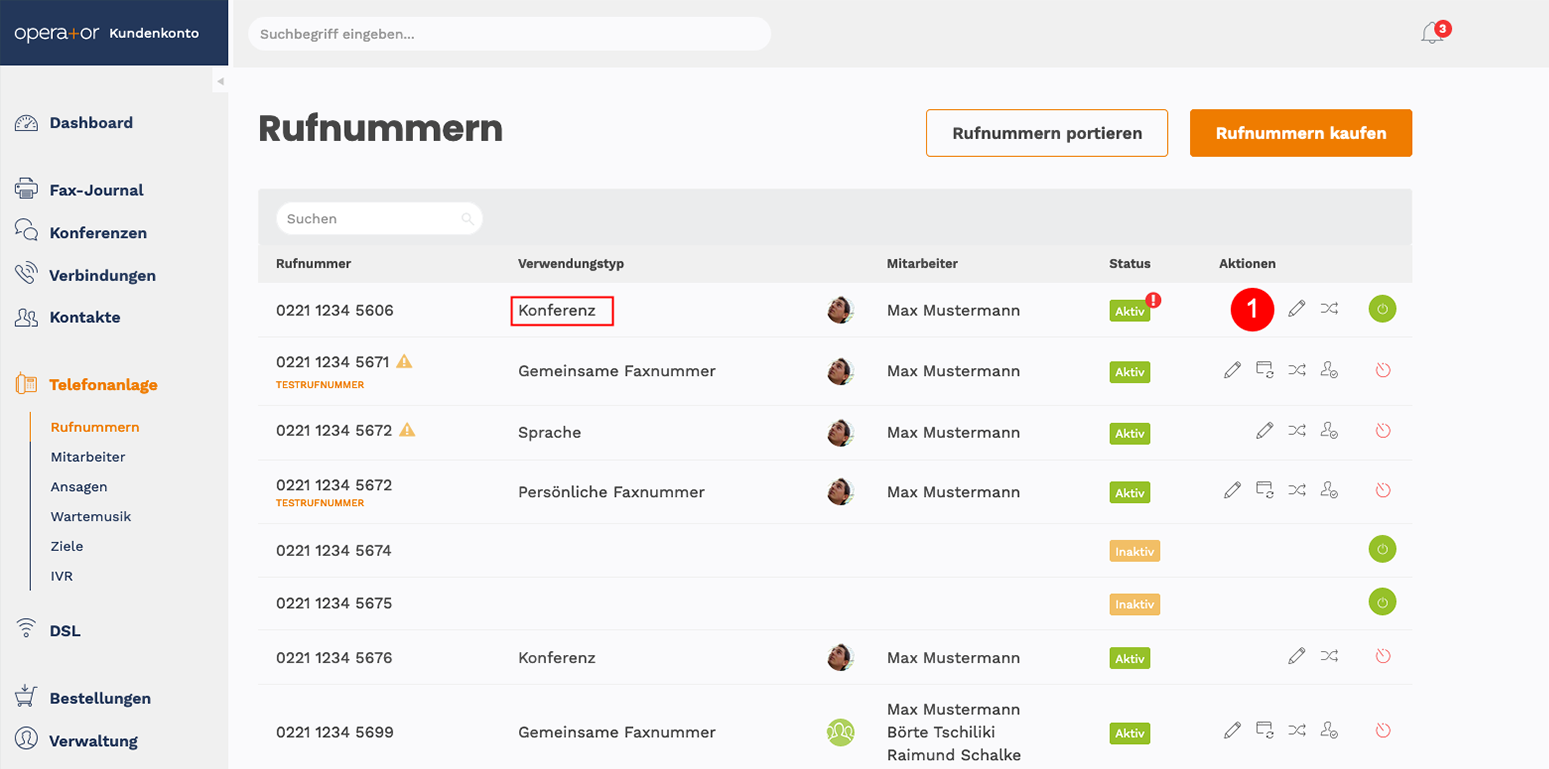
Task: Click Max Mustermann avatar in 5606 row
Action: point(841,310)
